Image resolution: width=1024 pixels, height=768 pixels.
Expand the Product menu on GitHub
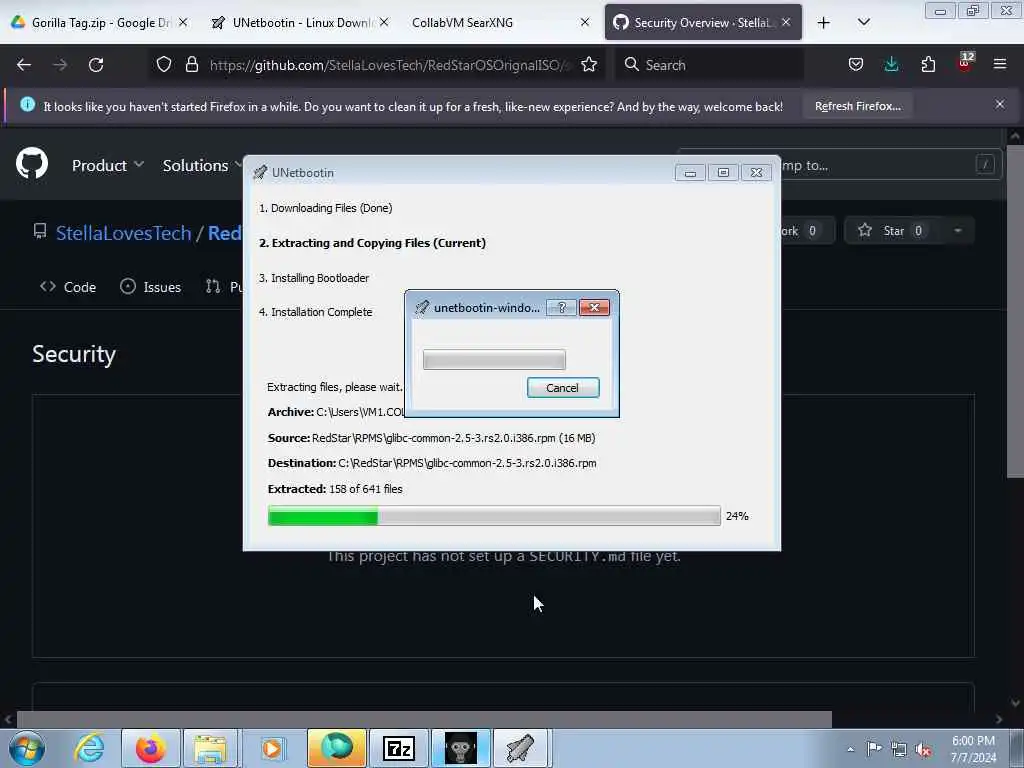click(x=108, y=165)
